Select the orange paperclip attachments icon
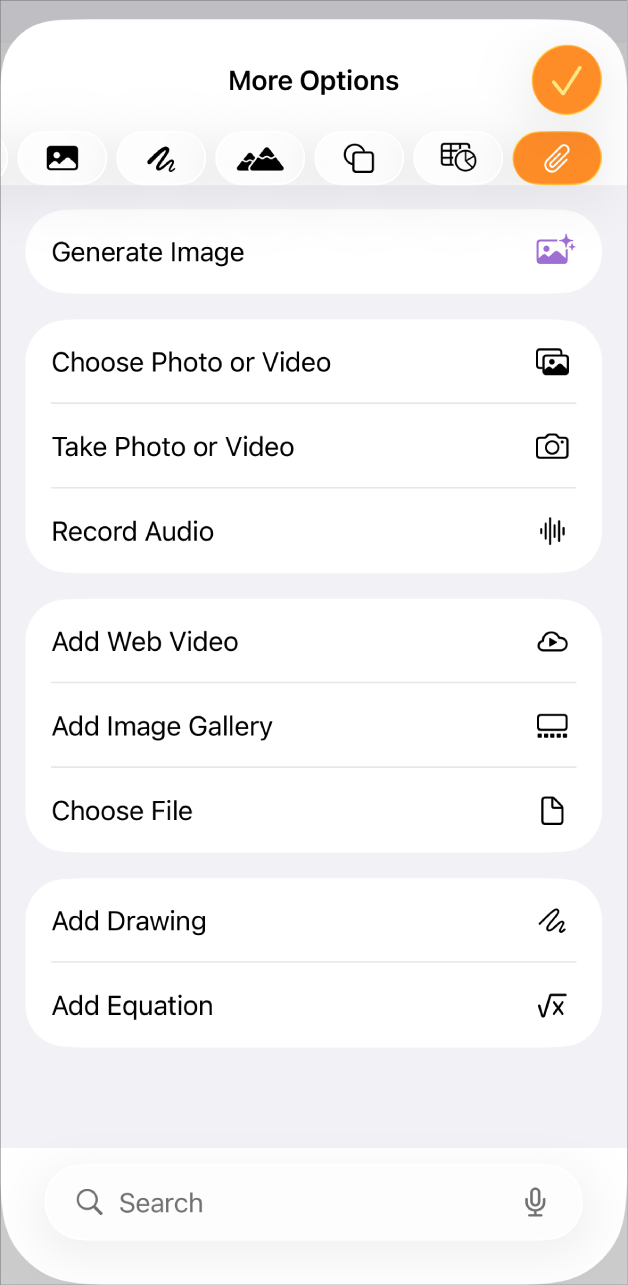628x1285 pixels. click(x=557, y=157)
